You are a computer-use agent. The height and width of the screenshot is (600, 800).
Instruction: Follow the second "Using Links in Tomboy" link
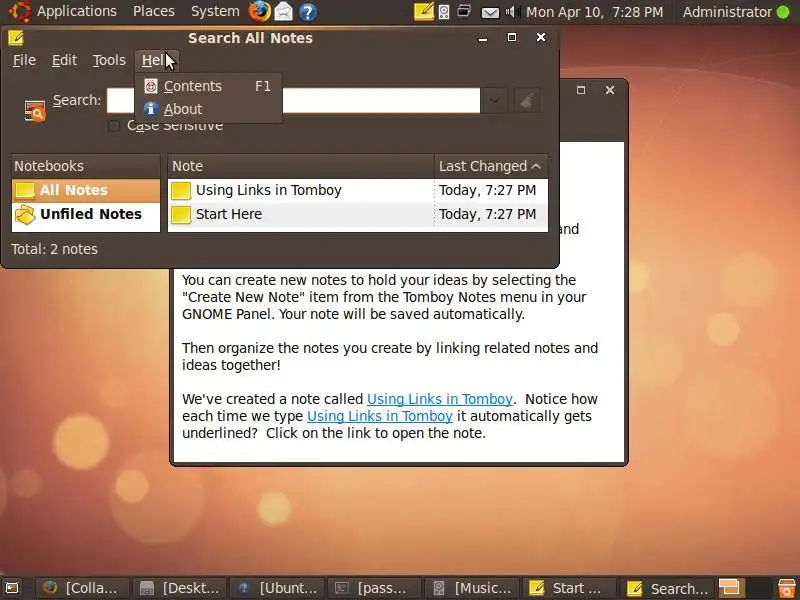point(380,416)
